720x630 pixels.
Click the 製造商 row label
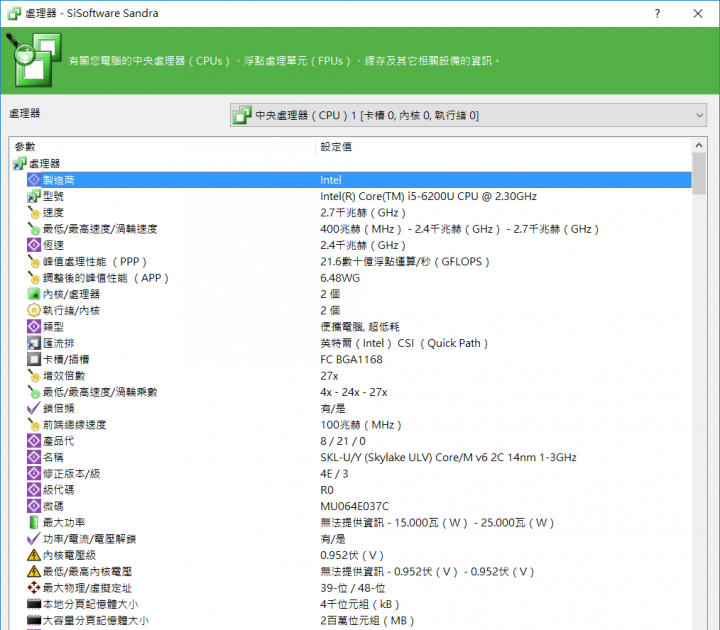(x=58, y=180)
